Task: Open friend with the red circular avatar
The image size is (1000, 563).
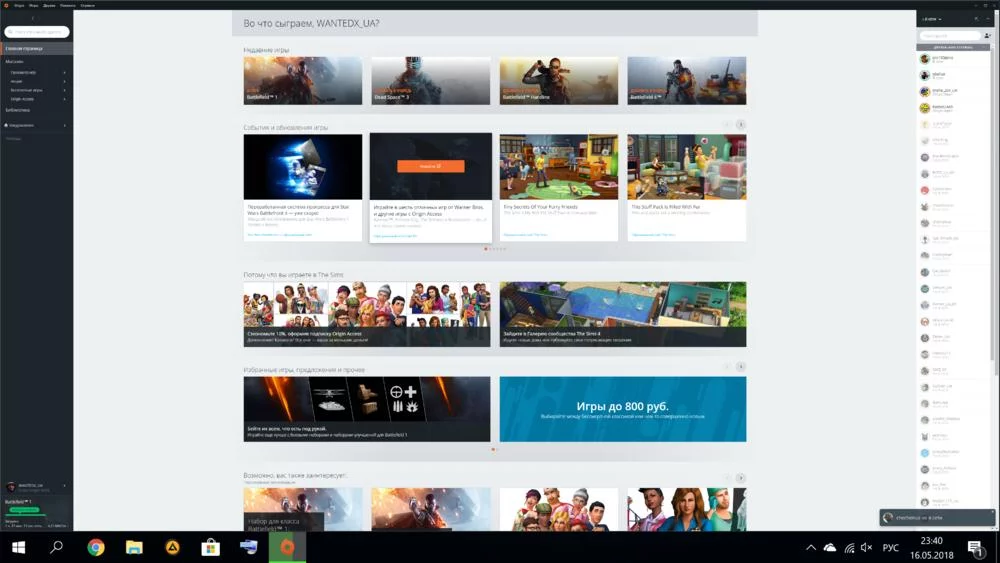Action: pyautogui.click(x=925, y=190)
